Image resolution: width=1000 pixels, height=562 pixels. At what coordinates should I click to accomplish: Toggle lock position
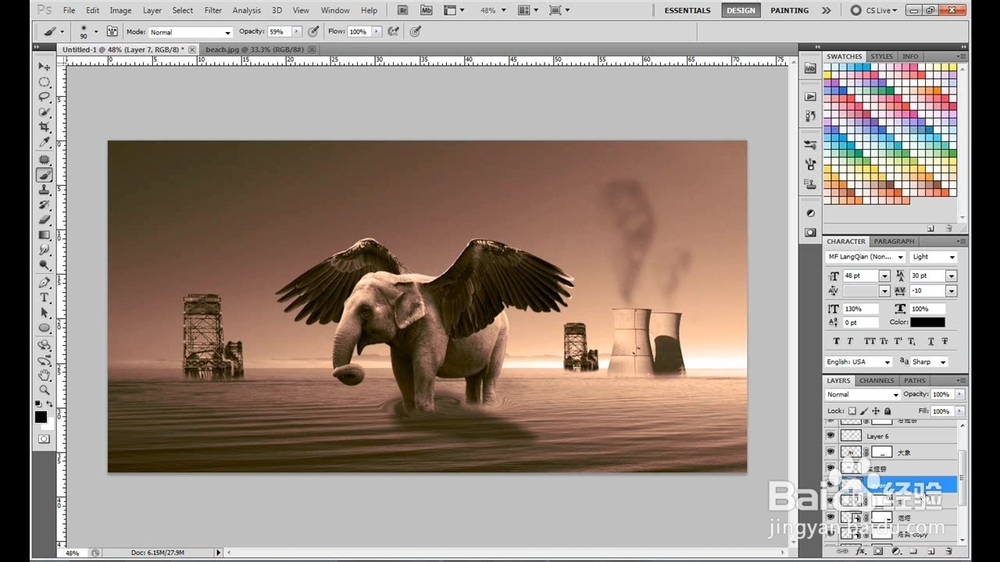pyautogui.click(x=876, y=411)
